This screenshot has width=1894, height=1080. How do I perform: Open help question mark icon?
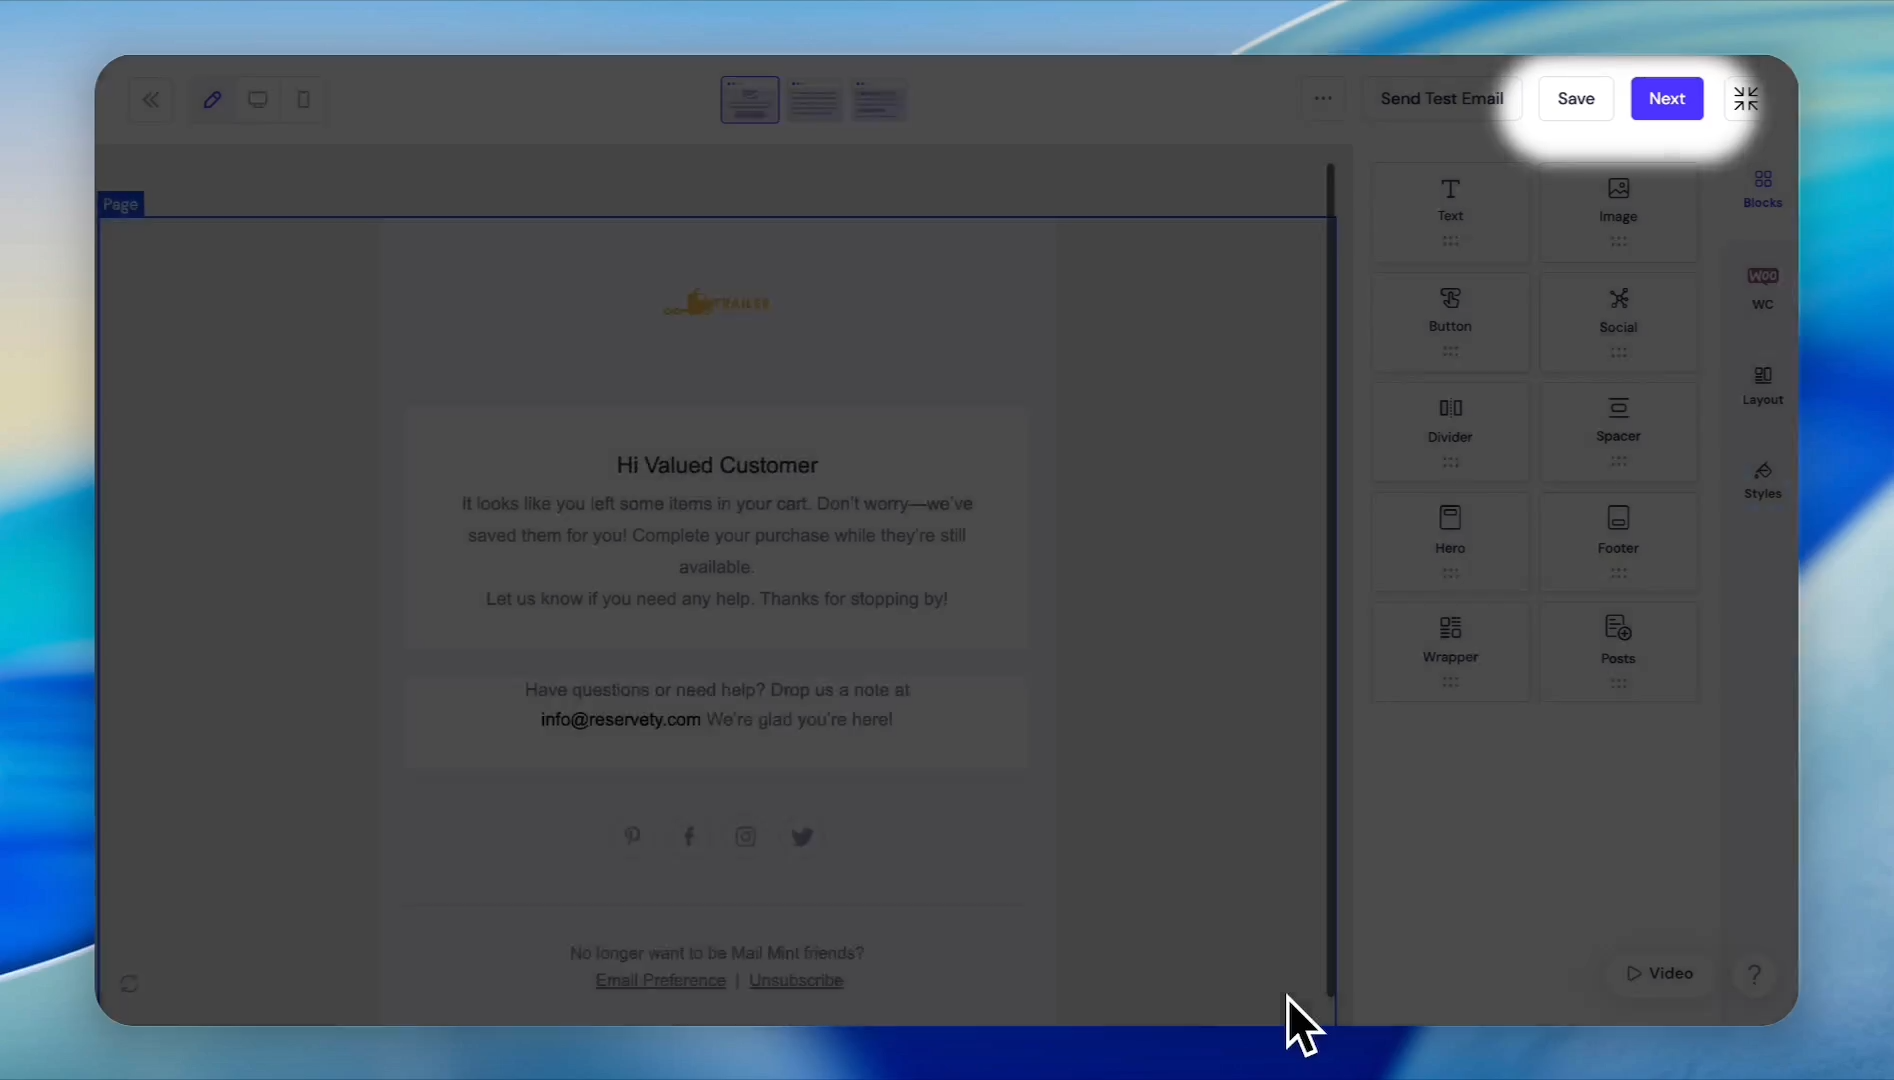coord(1753,974)
